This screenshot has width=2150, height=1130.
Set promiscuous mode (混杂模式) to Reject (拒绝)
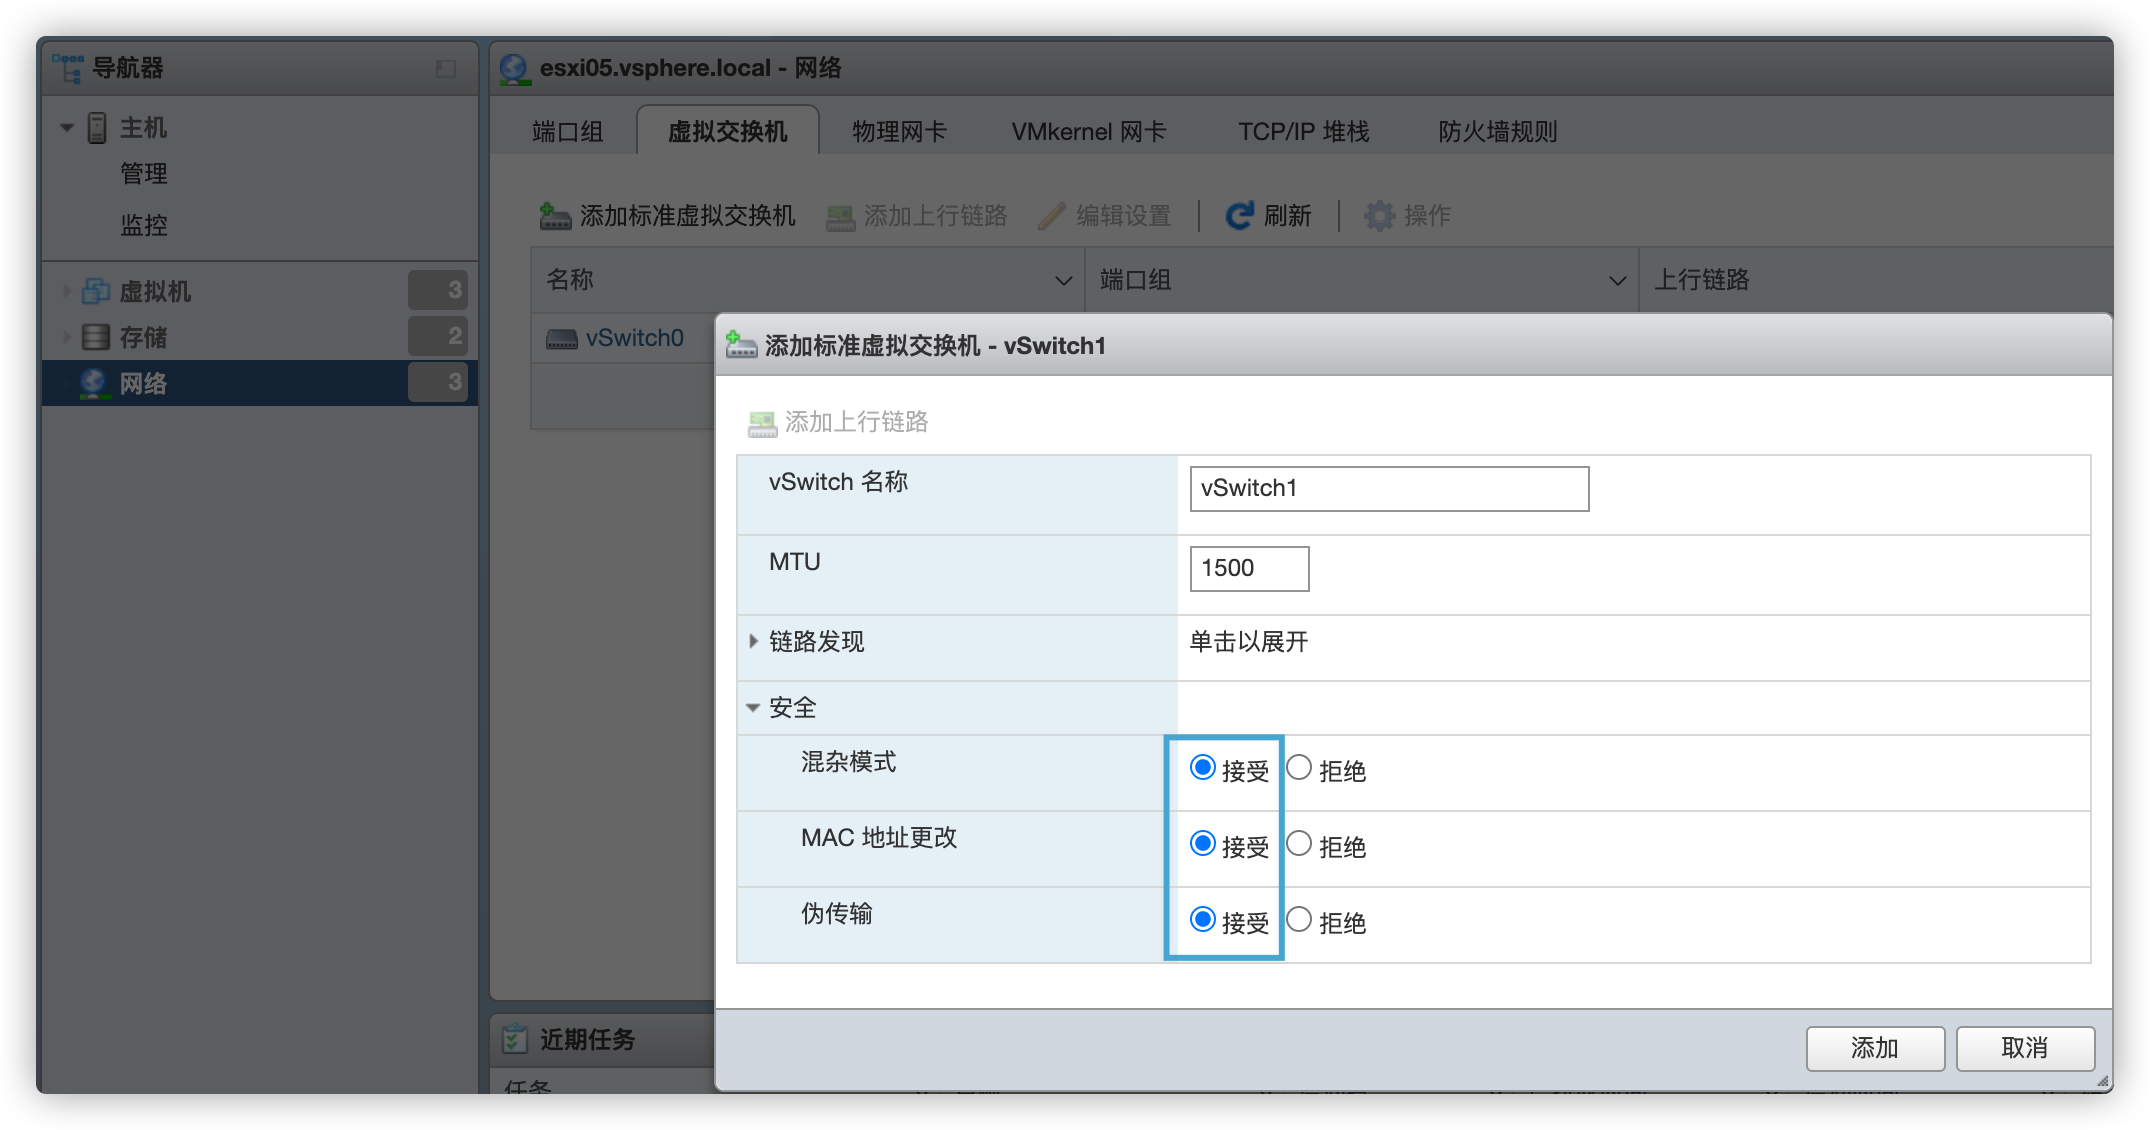click(1299, 768)
